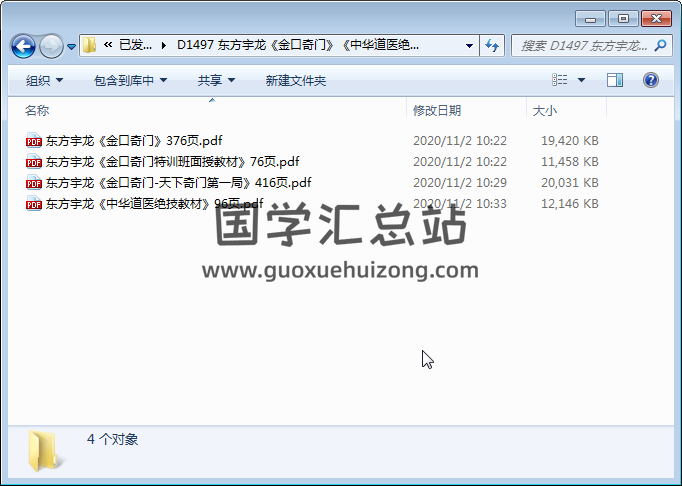Select PDF icon of 《金口奇门-天下奇门第一局》416页.pdf

pyautogui.click(x=33, y=182)
